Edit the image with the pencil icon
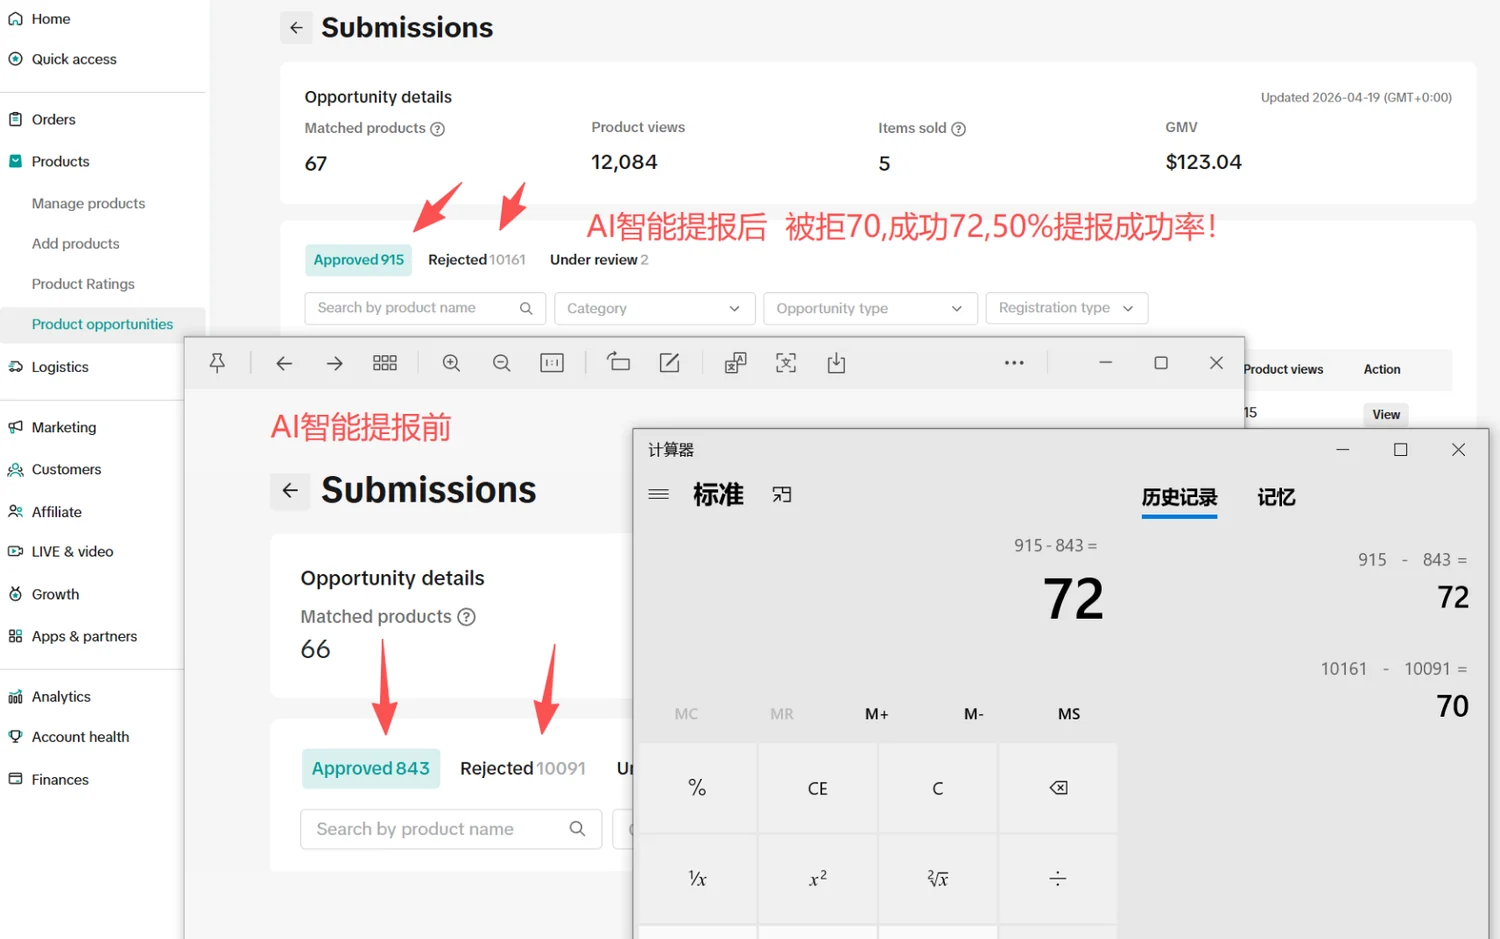The height and width of the screenshot is (939, 1500). click(x=669, y=363)
